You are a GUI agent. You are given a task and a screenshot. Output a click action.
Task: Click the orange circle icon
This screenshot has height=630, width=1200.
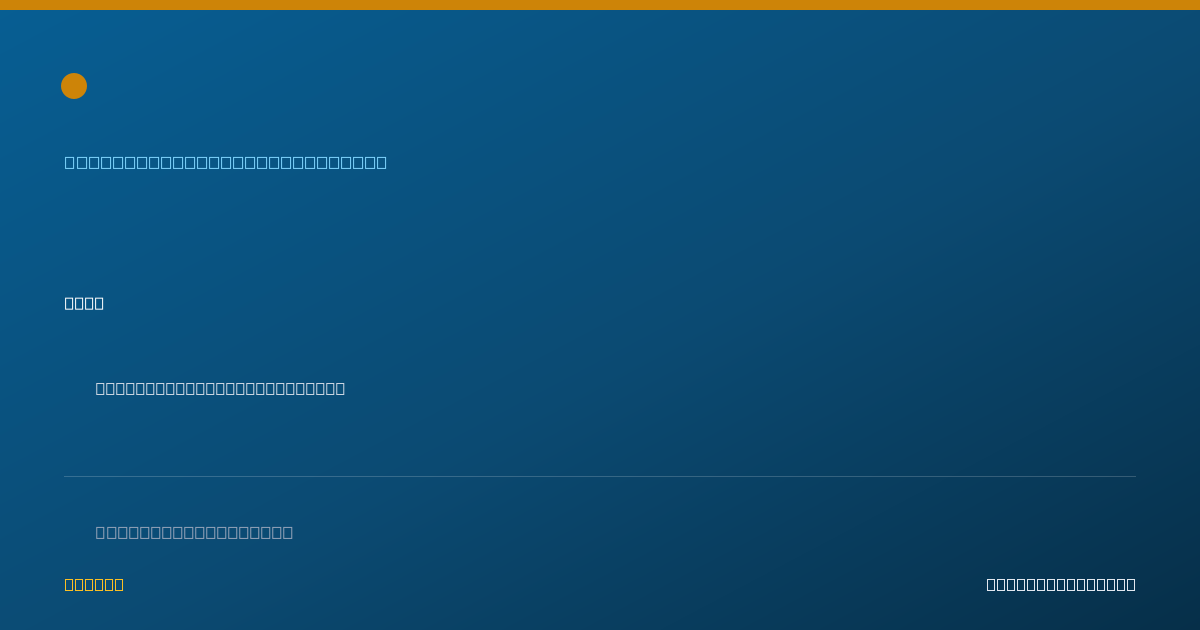click(x=74, y=86)
